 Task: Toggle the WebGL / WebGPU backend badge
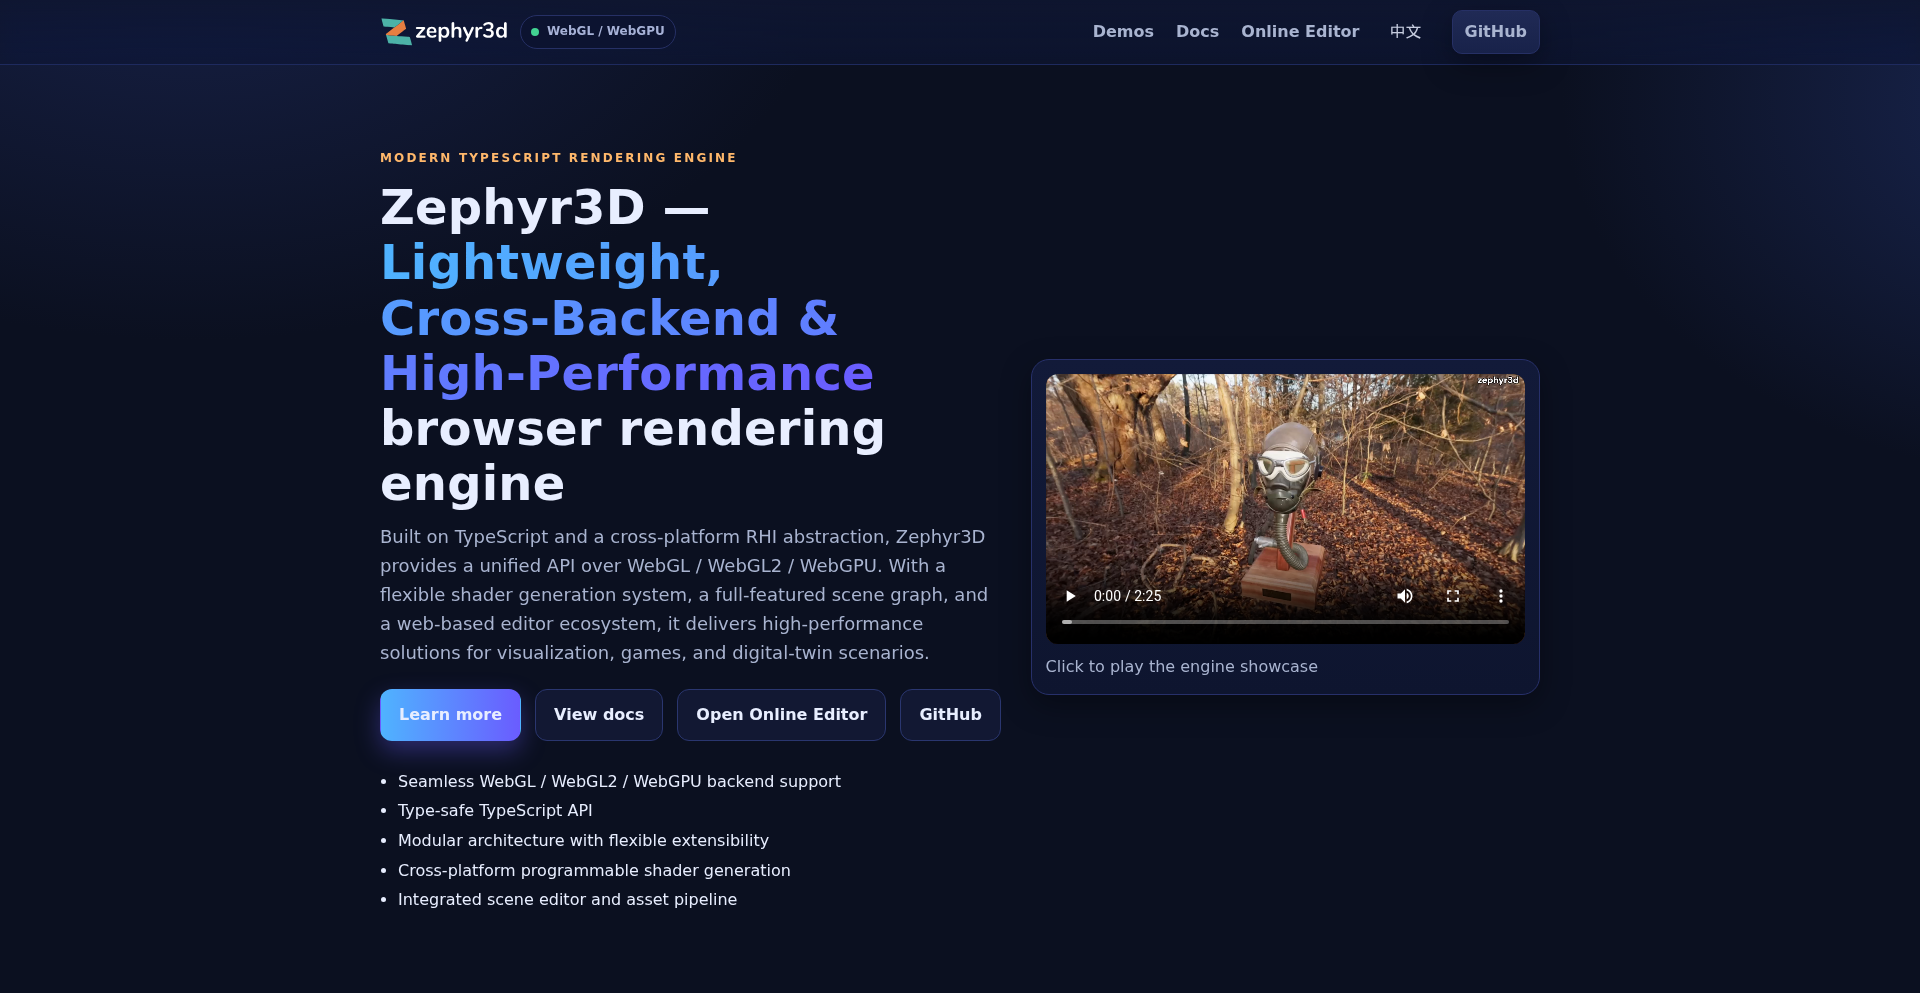pos(598,31)
